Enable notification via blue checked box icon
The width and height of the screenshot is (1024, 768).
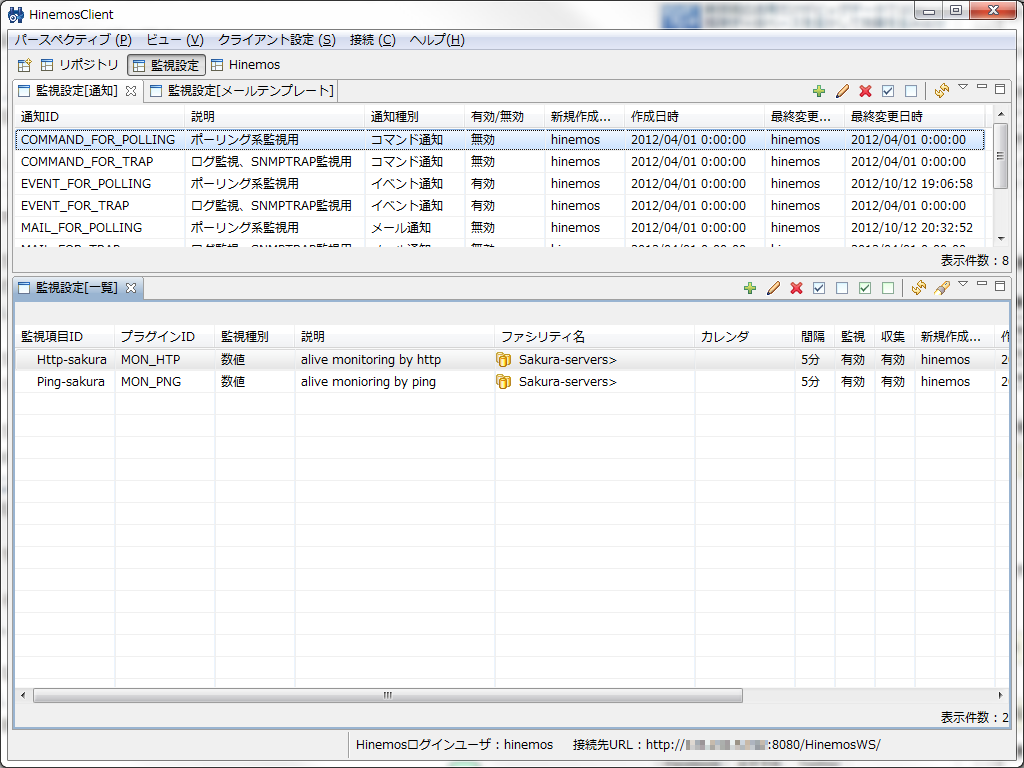coord(888,91)
